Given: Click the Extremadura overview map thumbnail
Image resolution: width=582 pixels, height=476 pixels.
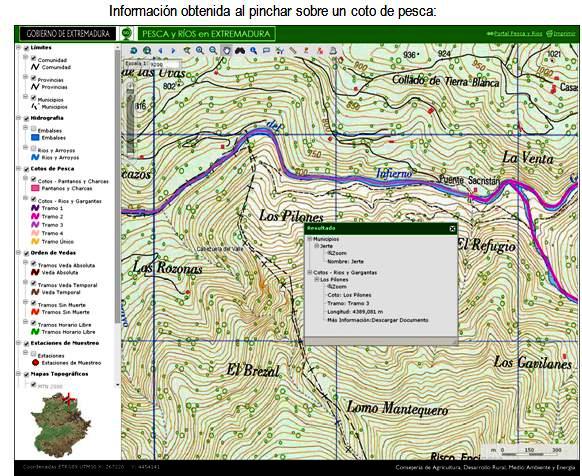Looking at the screenshot, I should [x=60, y=425].
